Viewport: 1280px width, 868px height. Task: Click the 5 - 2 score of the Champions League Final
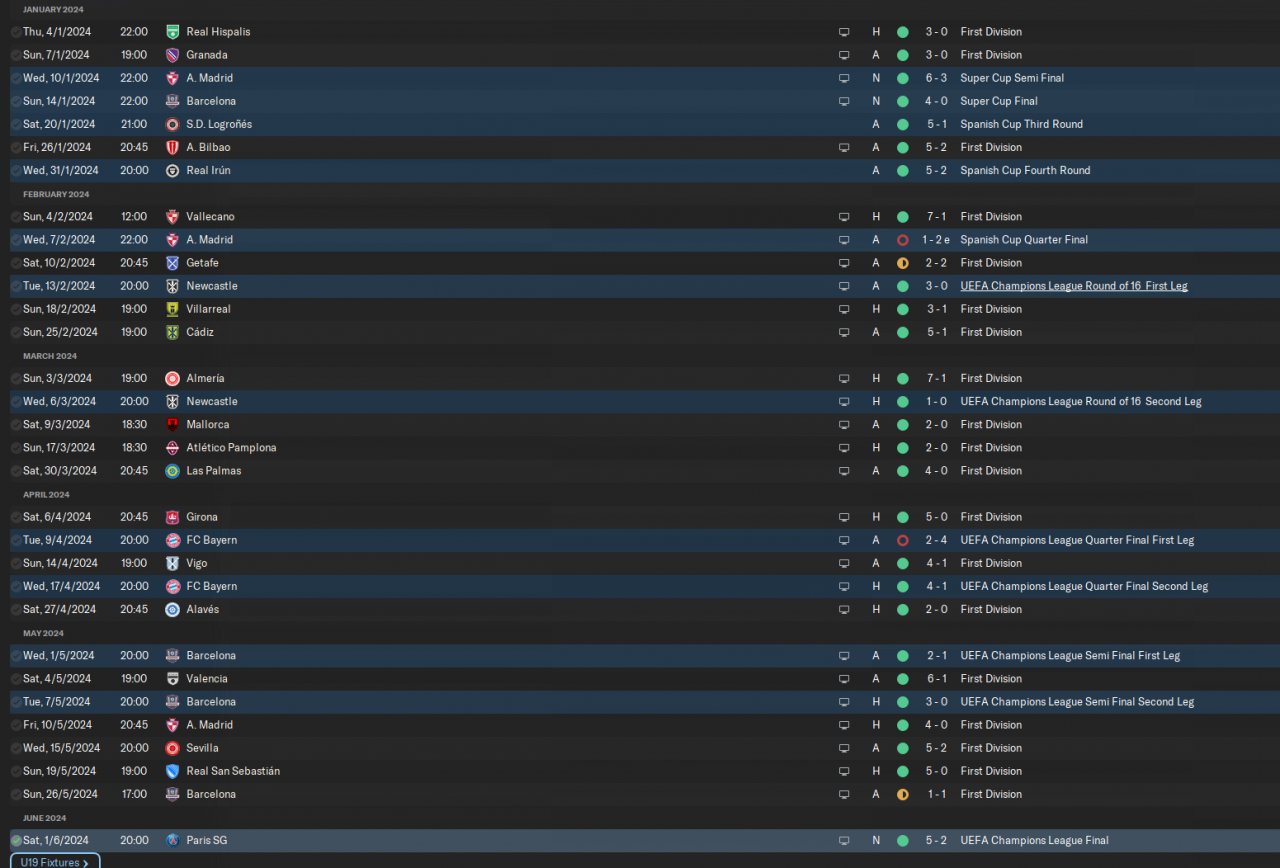click(x=936, y=840)
